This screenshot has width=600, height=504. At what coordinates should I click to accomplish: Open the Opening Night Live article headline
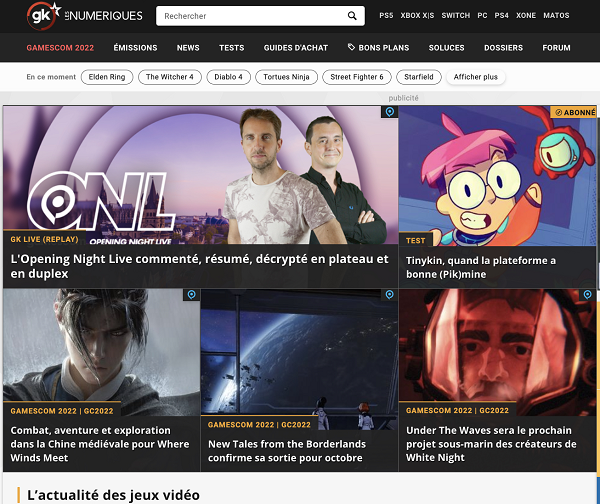199,266
